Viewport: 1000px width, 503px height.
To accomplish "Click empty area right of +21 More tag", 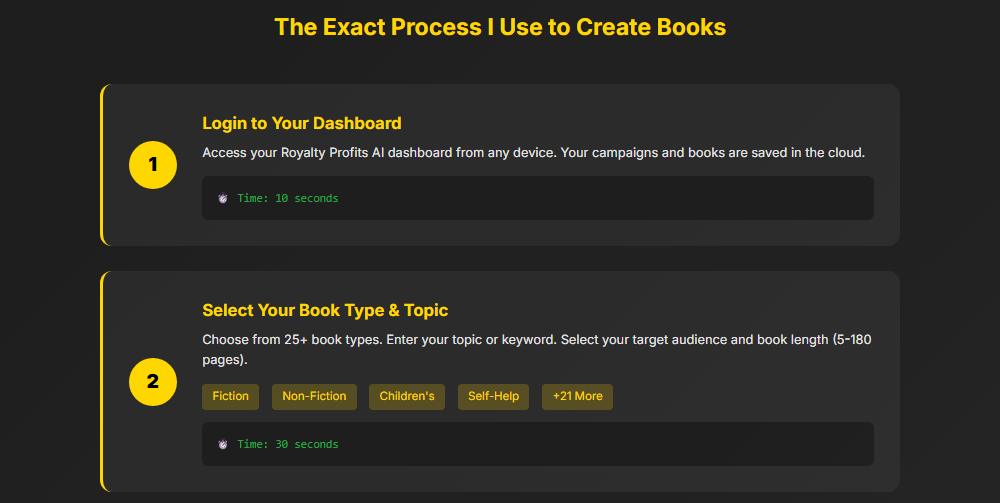I will click(x=750, y=396).
